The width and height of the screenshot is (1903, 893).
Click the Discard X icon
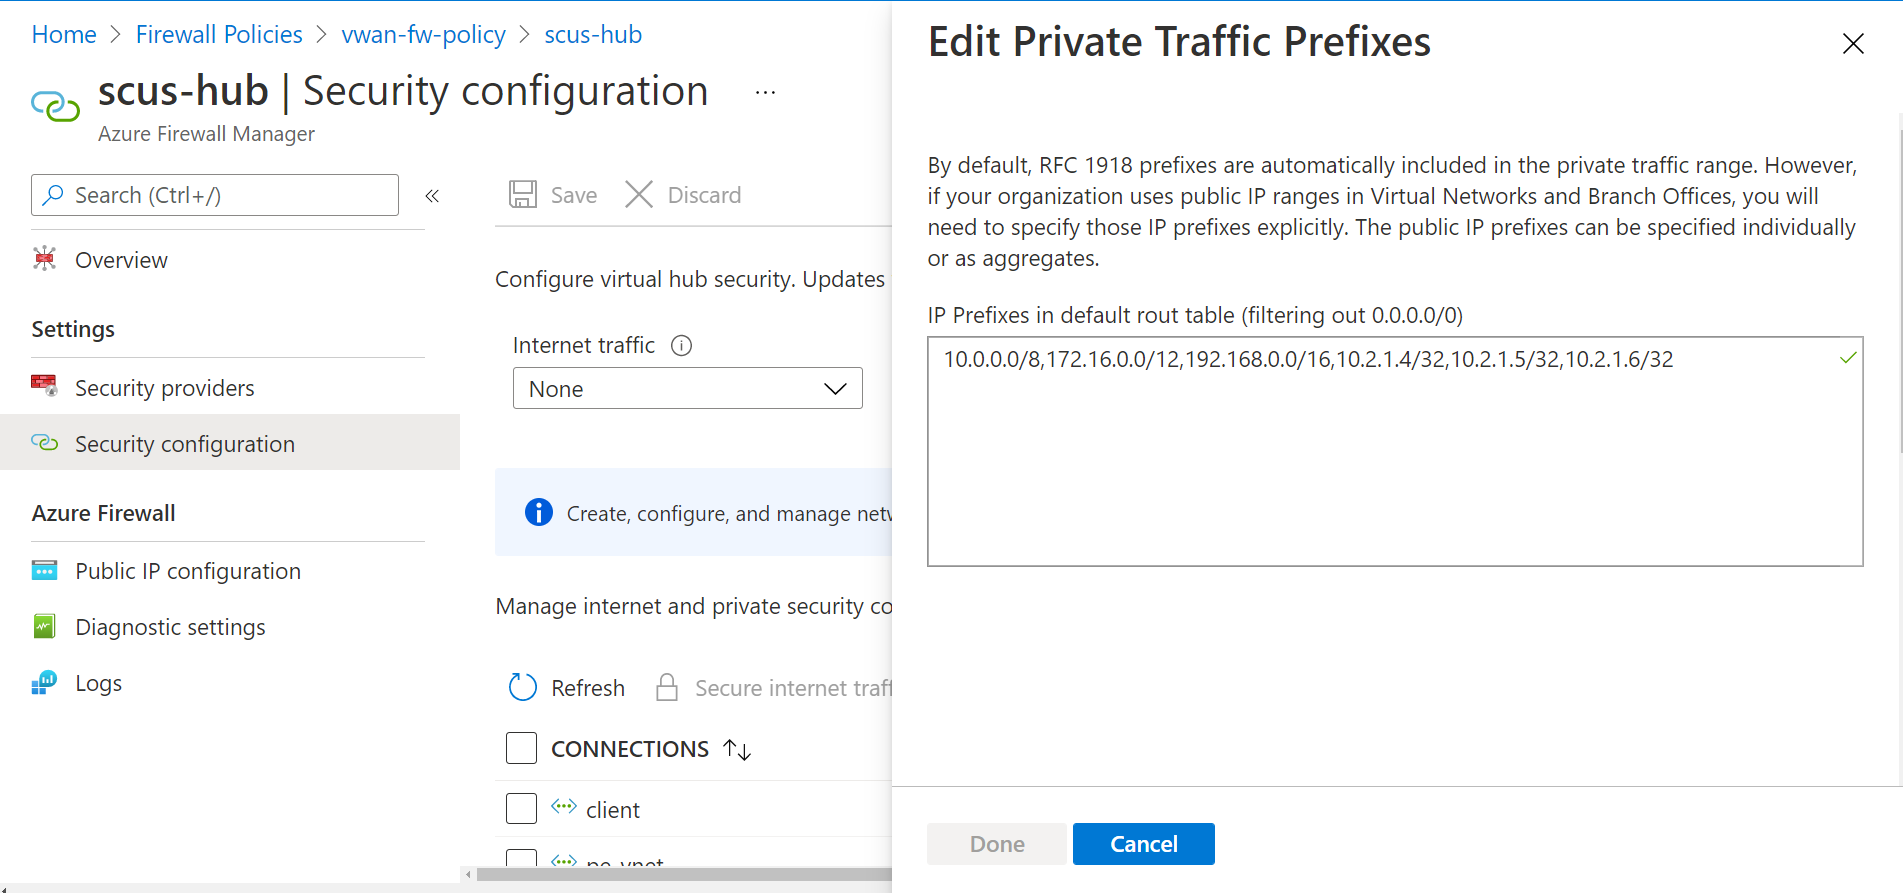click(639, 194)
